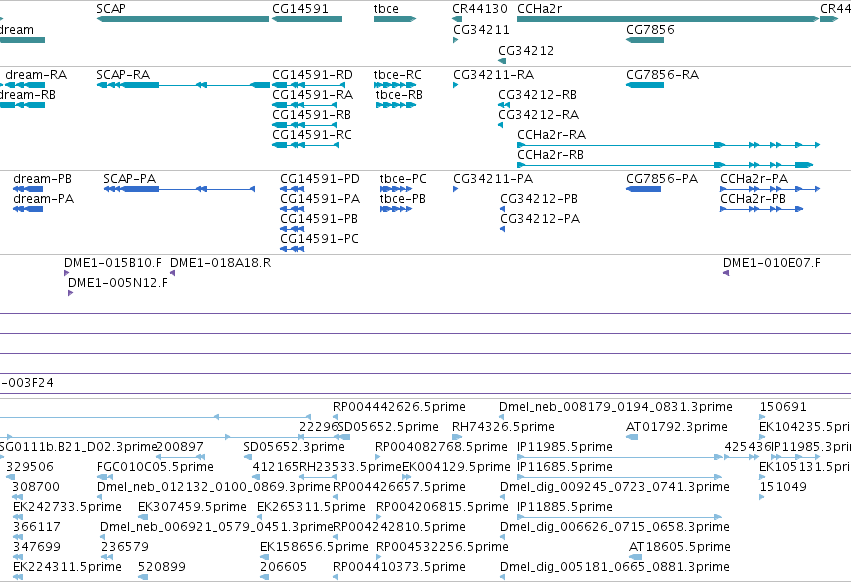Click the CCHa2r gene span
This screenshot has height=582, width=851.
pos(668,19)
